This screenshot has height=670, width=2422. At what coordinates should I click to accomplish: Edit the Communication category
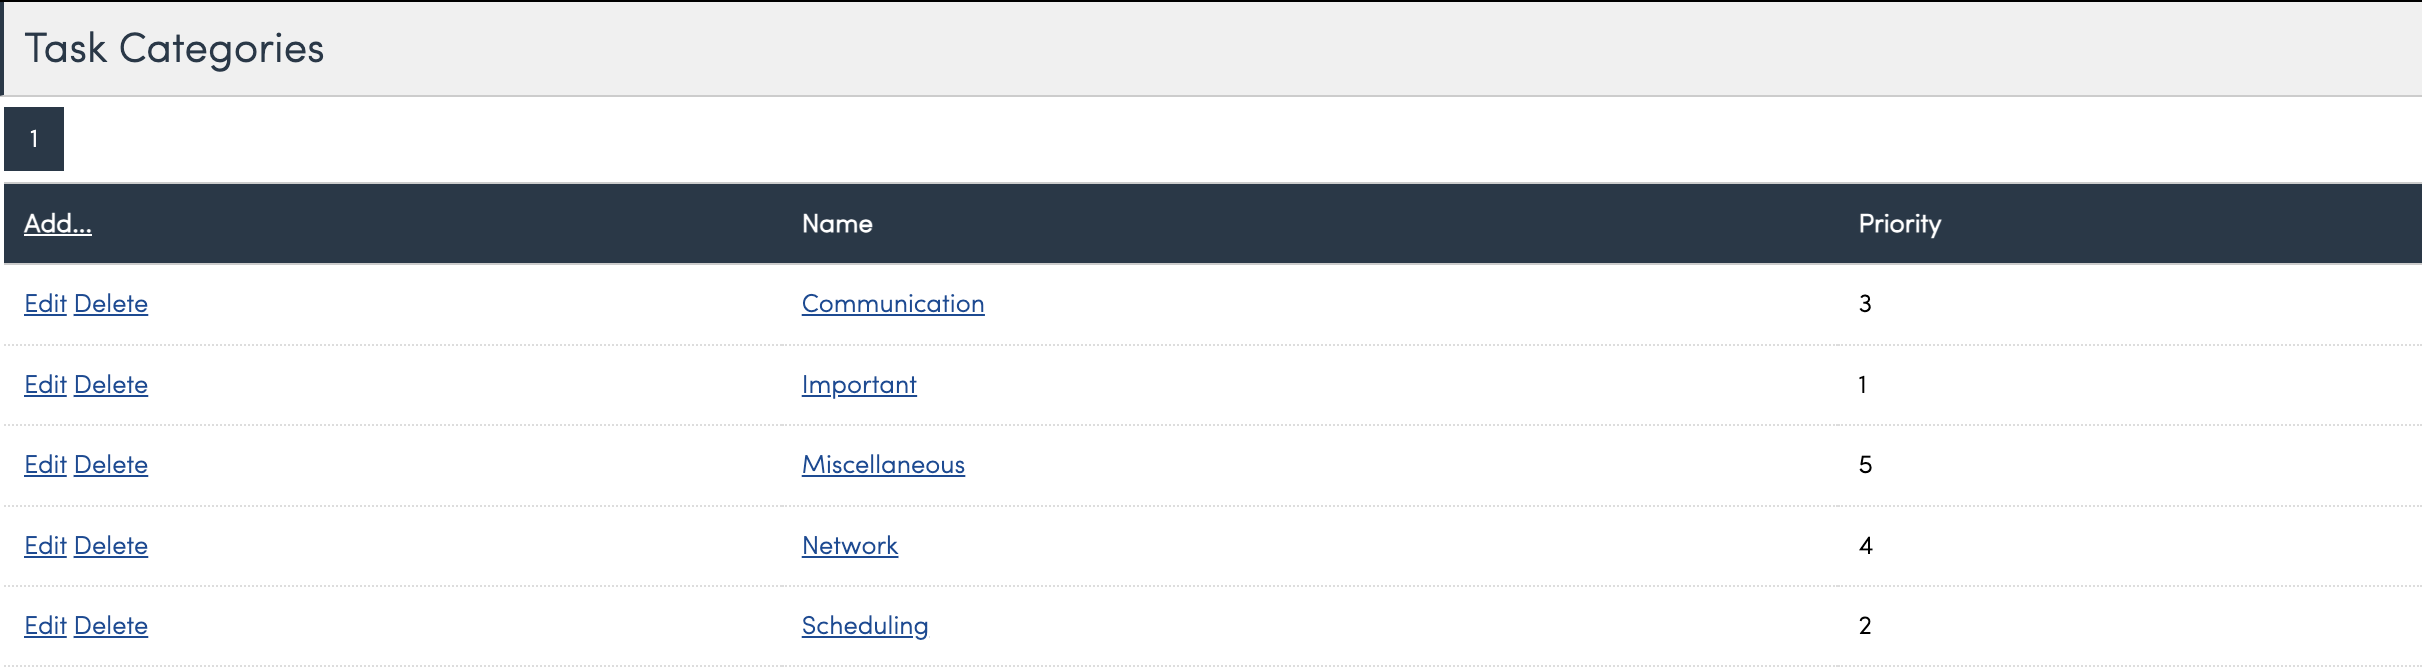click(45, 303)
